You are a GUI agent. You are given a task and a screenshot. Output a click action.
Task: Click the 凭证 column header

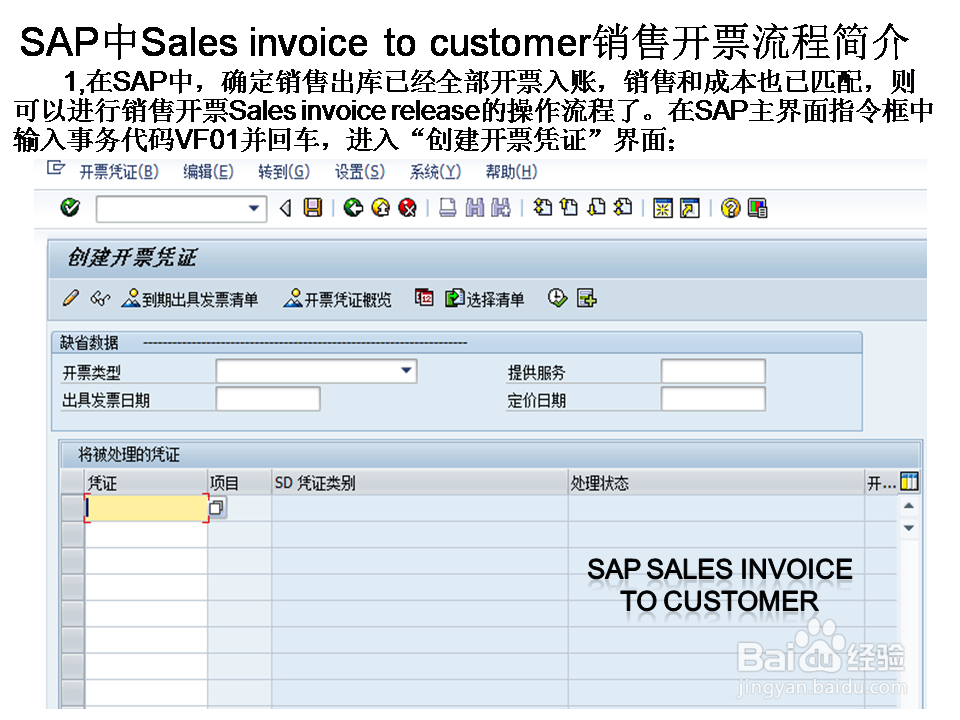pyautogui.click(x=146, y=483)
